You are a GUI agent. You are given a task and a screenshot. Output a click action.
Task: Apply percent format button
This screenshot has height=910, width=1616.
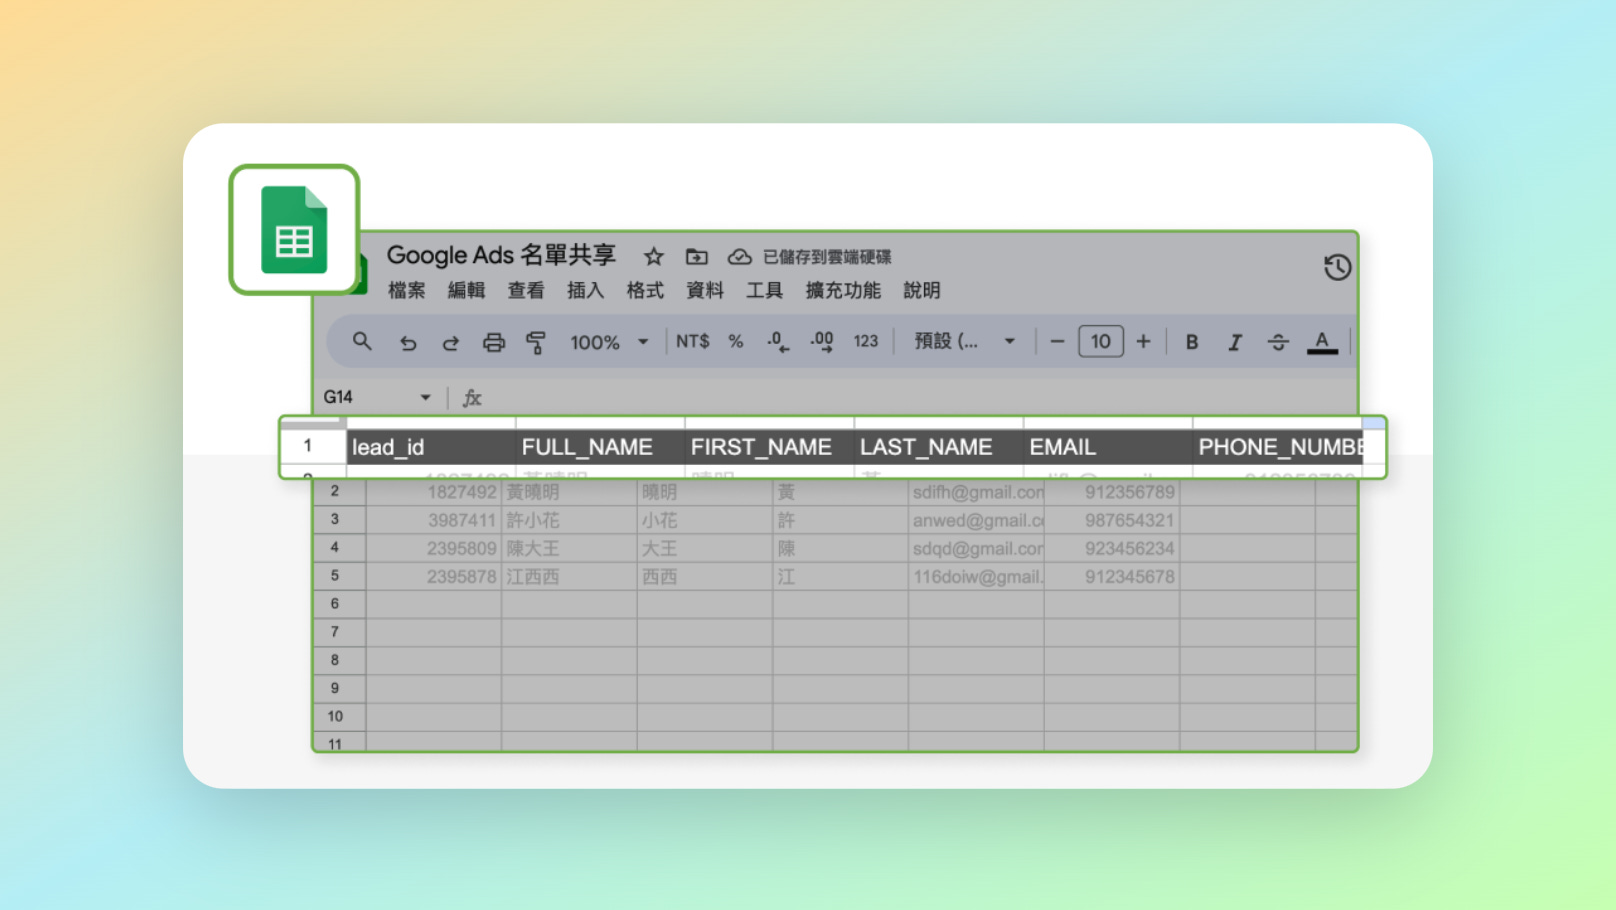736,342
